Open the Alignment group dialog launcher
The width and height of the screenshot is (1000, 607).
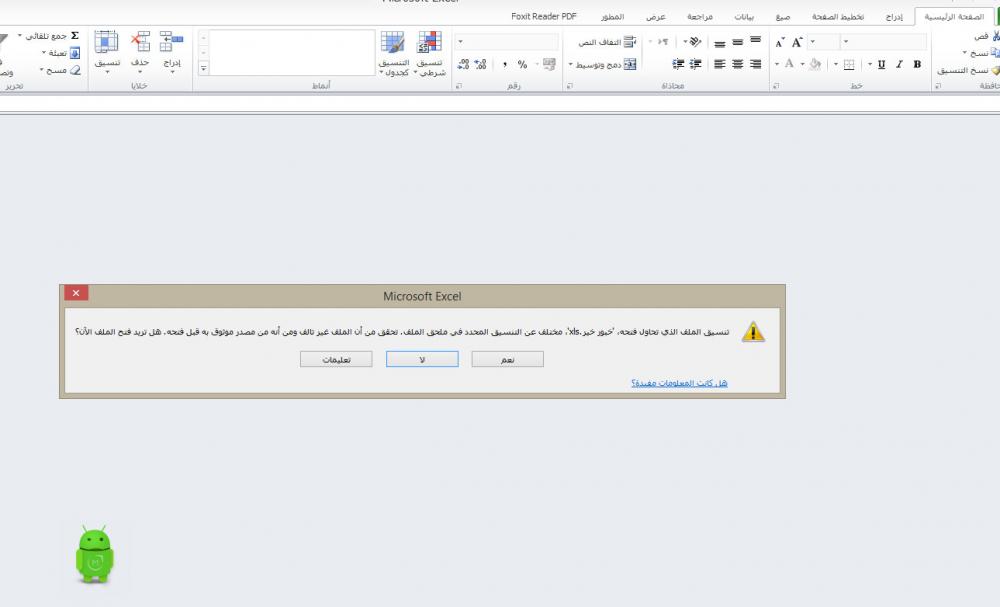click(x=569, y=86)
